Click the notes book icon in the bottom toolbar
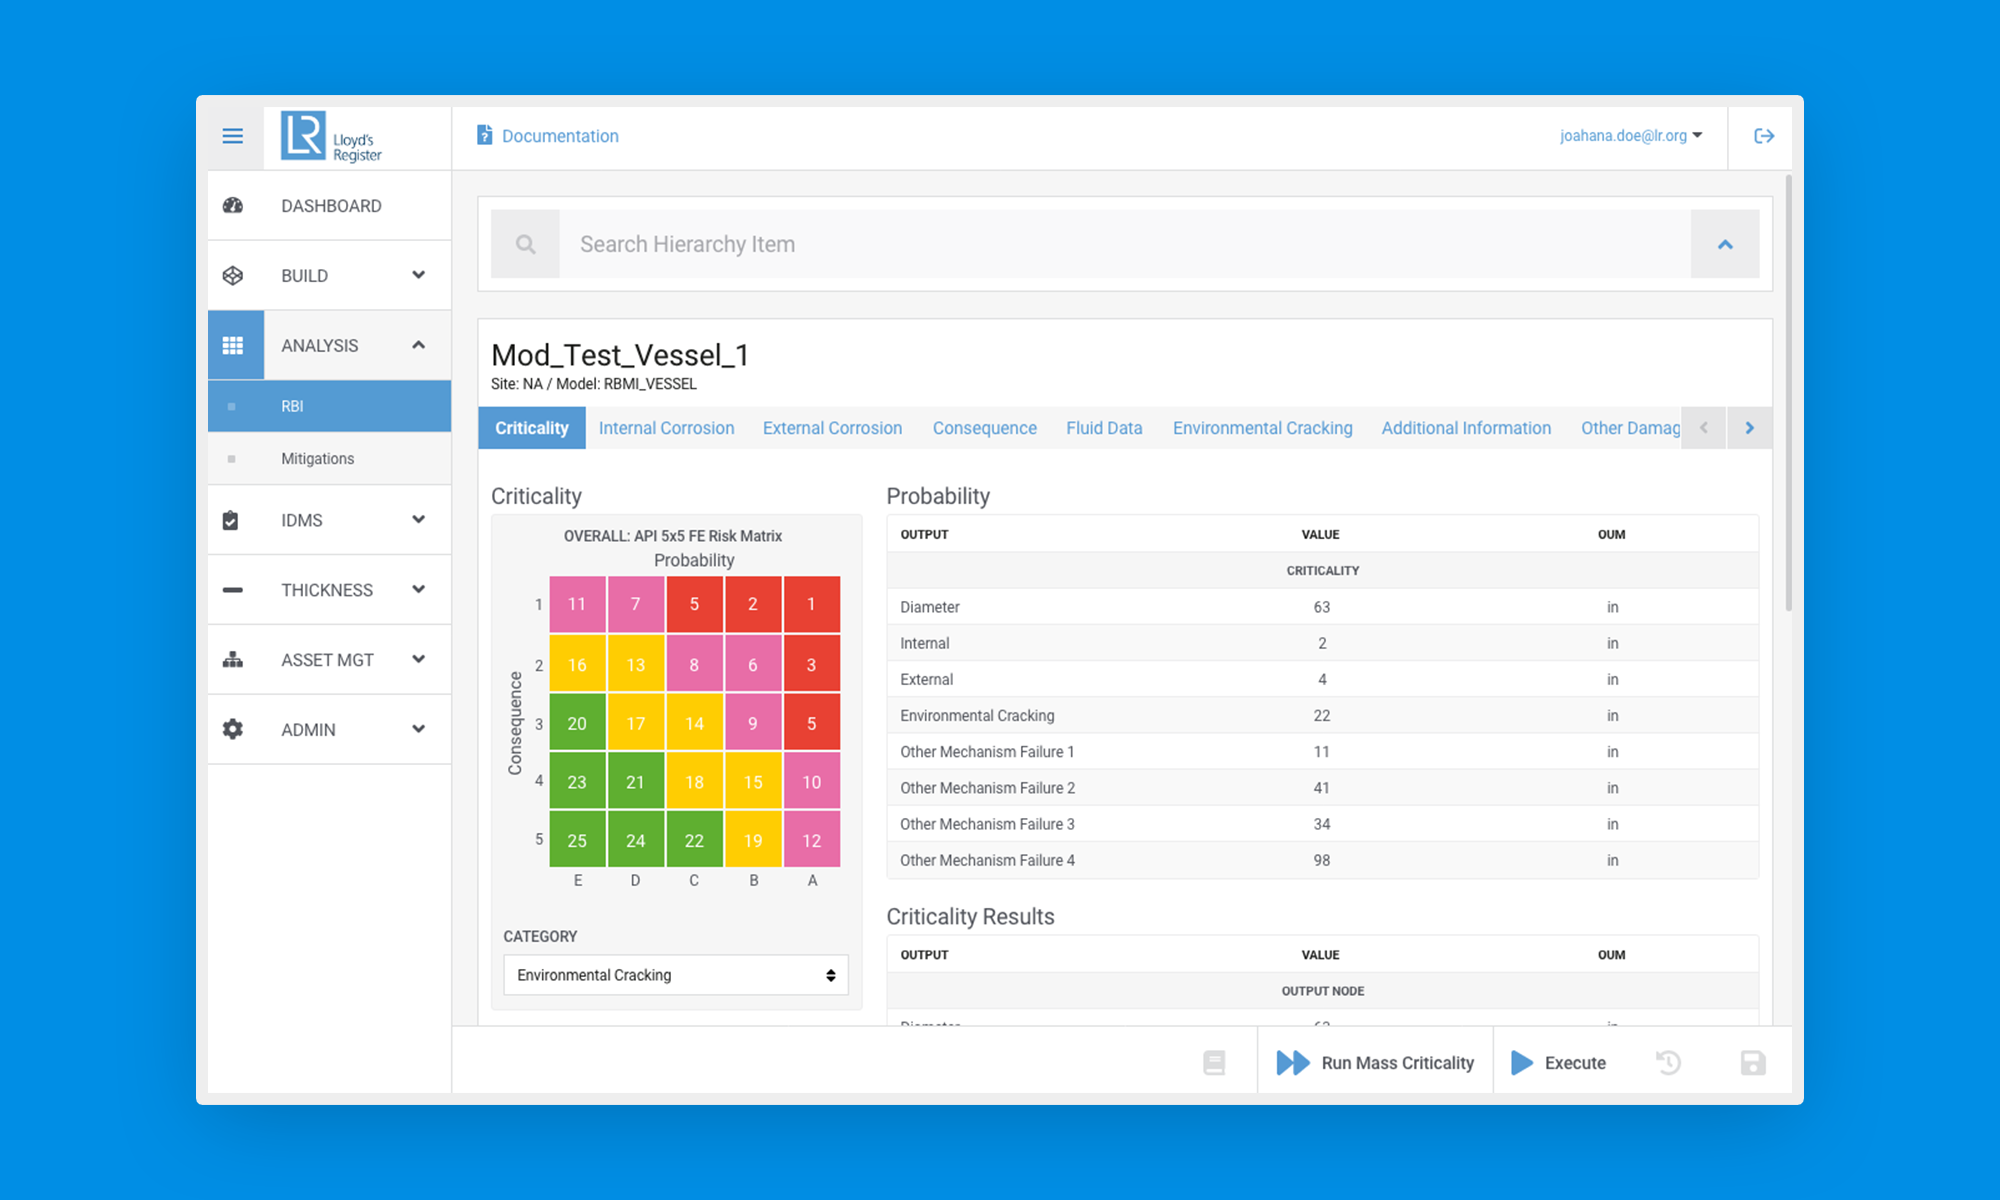 tap(1214, 1062)
